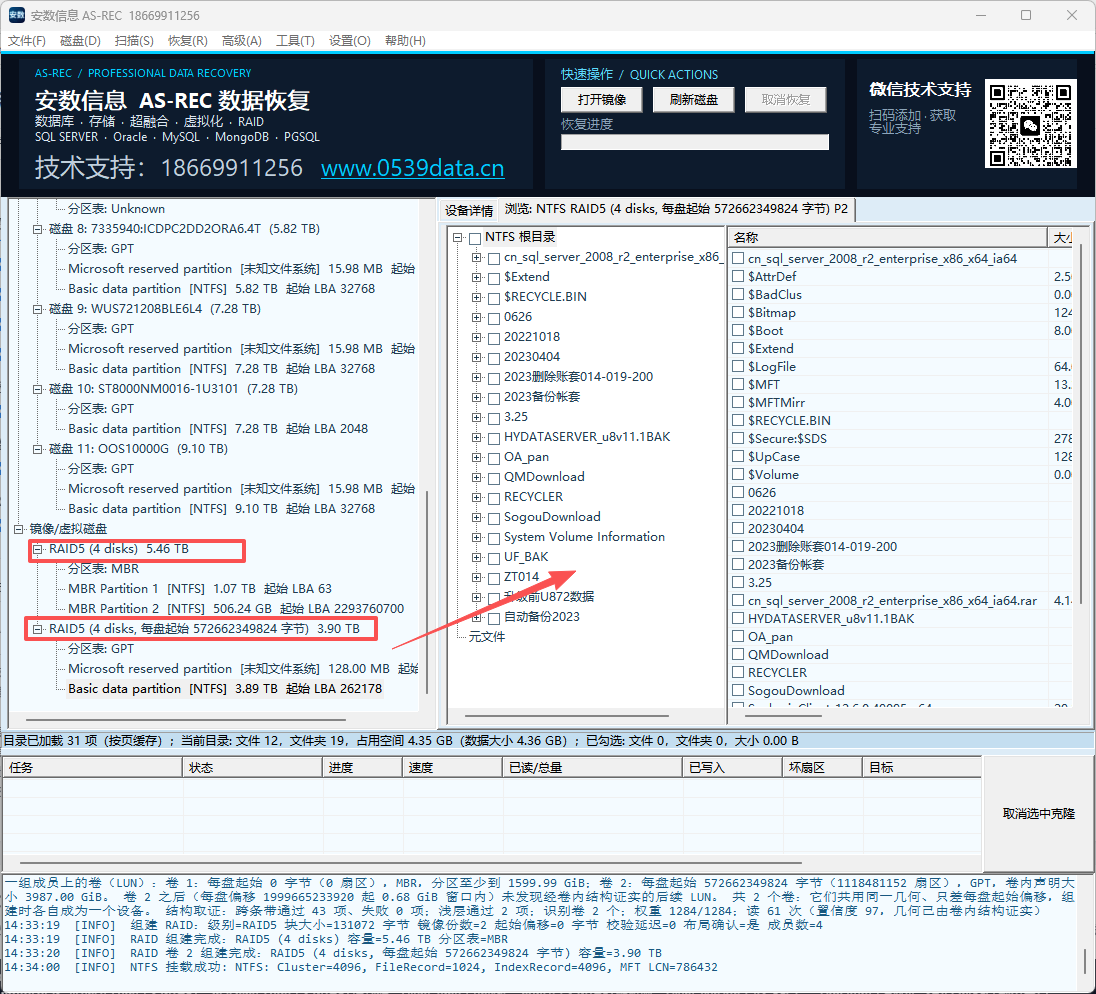Check the $MFT file checkbox in list
Image resolution: width=1096 pixels, height=994 pixels.
[737, 384]
